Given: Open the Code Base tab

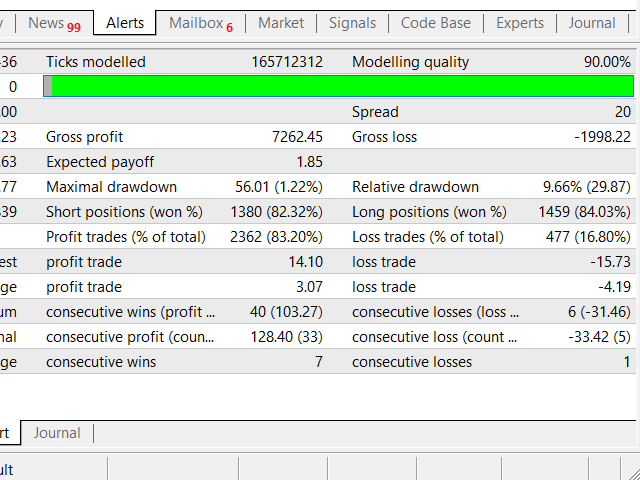Looking at the screenshot, I should click(x=438, y=23).
